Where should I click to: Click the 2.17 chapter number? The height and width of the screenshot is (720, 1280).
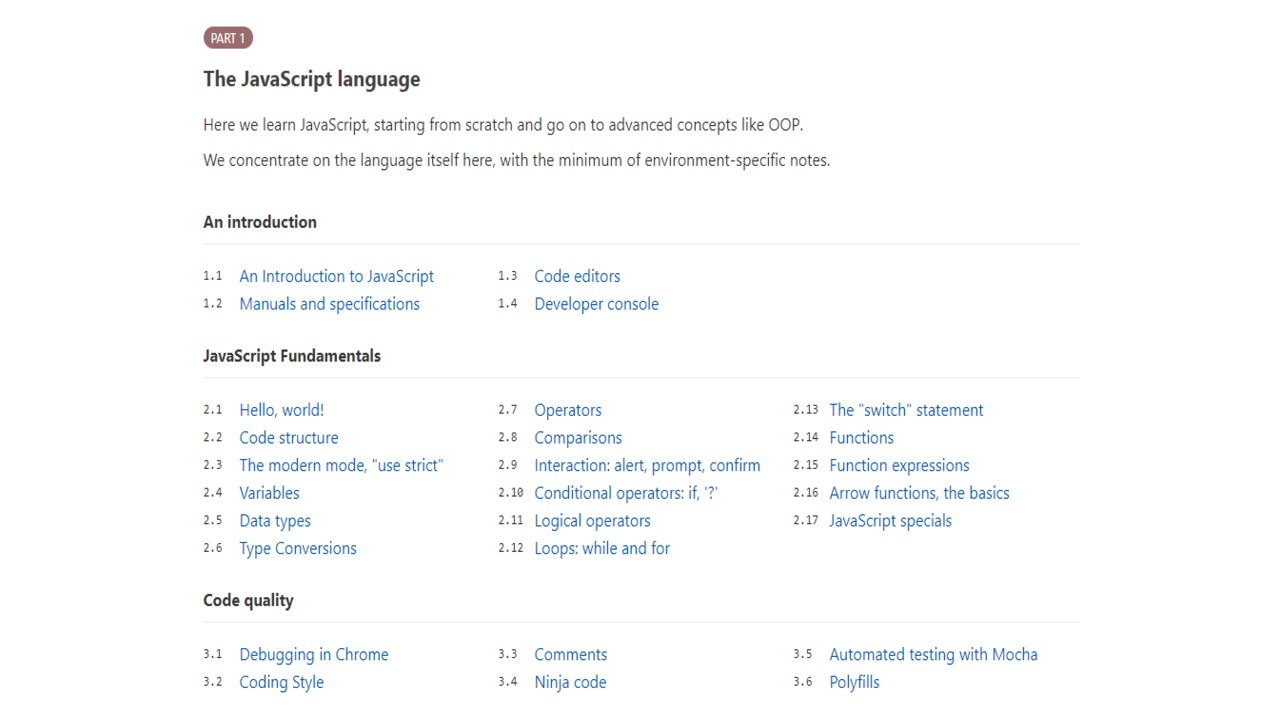pos(806,521)
